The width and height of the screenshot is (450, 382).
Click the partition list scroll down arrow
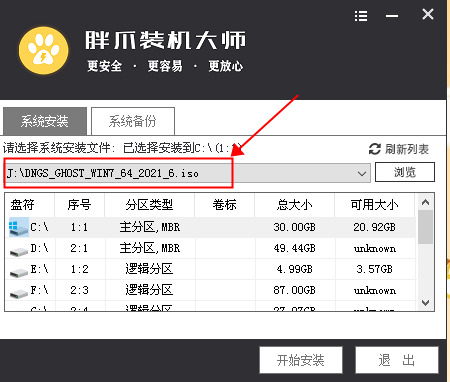425,303
